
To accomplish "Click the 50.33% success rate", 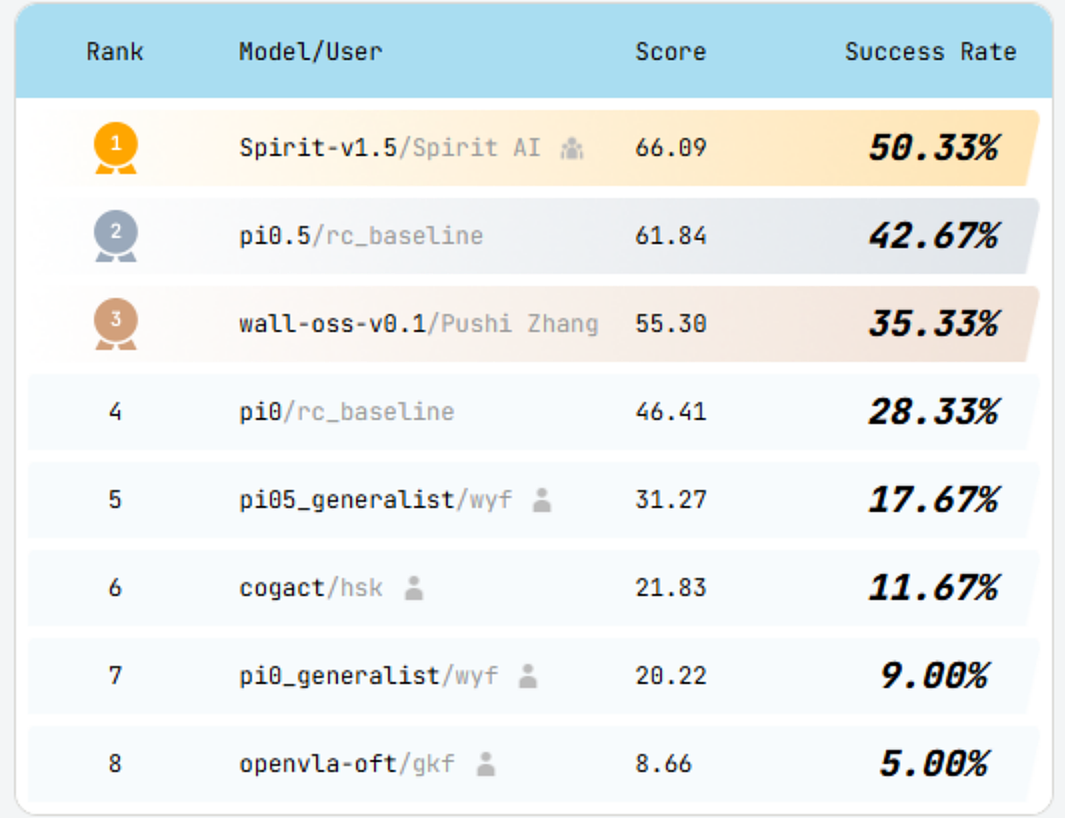I will click(x=934, y=148).
